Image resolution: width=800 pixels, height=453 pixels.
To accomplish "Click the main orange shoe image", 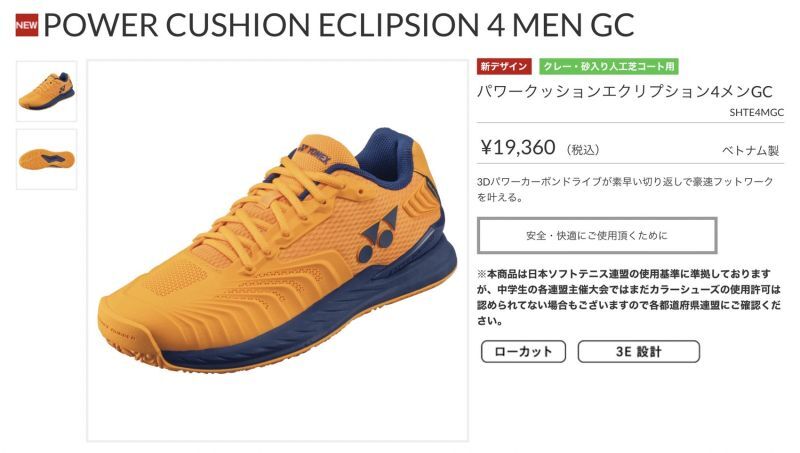I will pos(277,250).
